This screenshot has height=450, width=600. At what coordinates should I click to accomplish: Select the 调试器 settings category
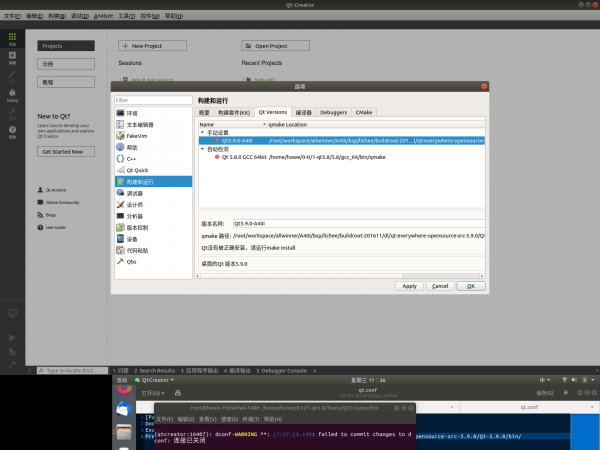[x=135, y=193]
